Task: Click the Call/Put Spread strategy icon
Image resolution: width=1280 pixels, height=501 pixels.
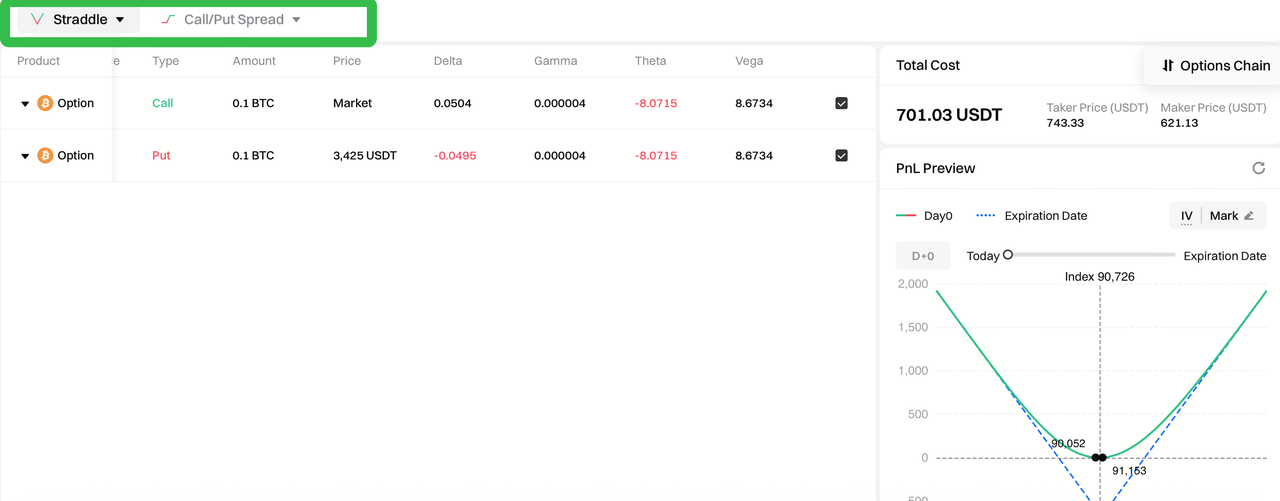Action: (x=168, y=20)
